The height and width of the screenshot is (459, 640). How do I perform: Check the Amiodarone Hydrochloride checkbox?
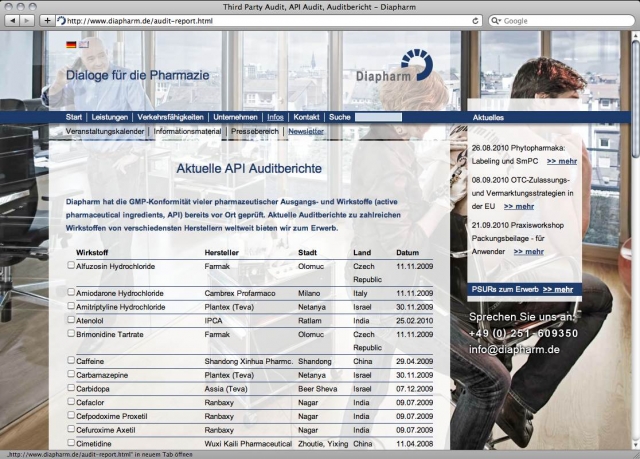[71, 292]
